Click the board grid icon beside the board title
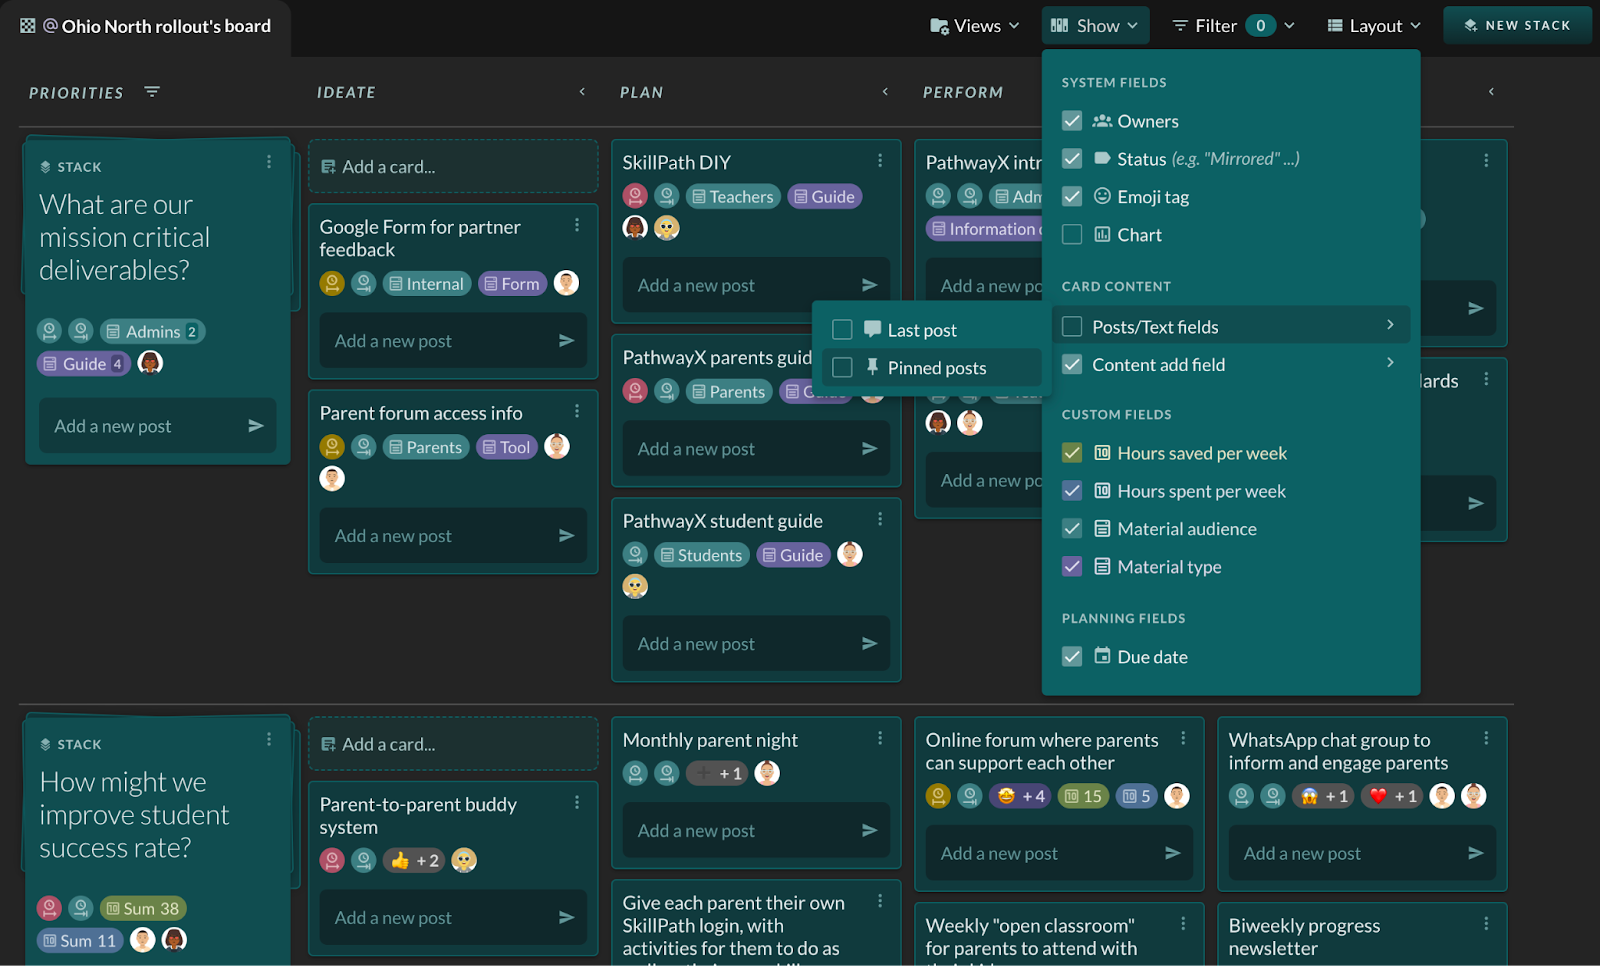1600x966 pixels. 28,26
